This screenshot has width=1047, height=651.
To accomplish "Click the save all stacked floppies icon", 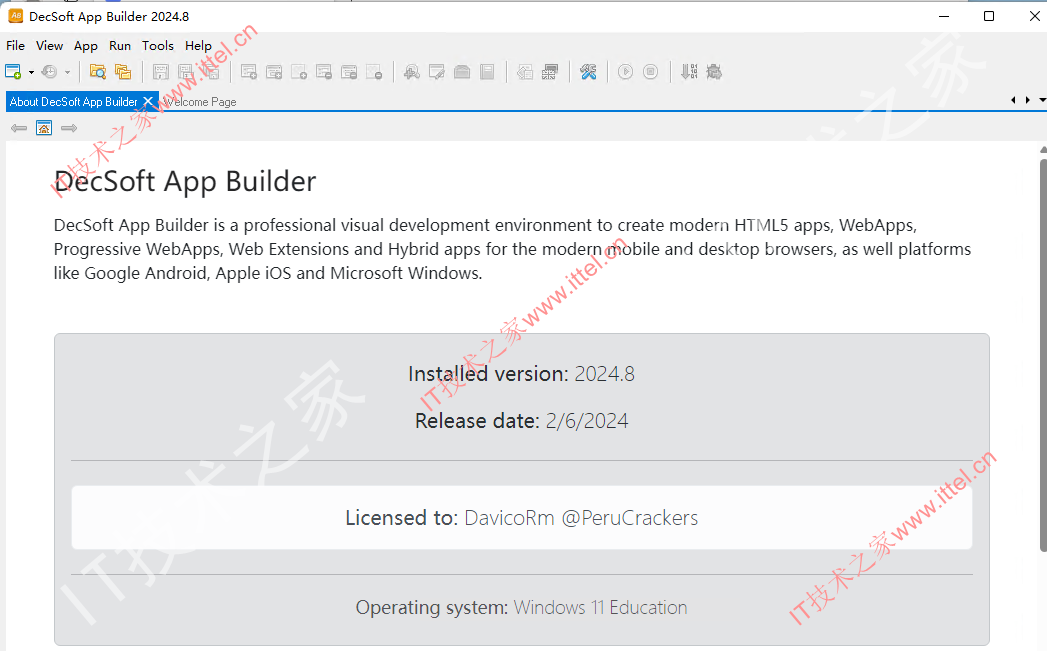I will [212, 71].
